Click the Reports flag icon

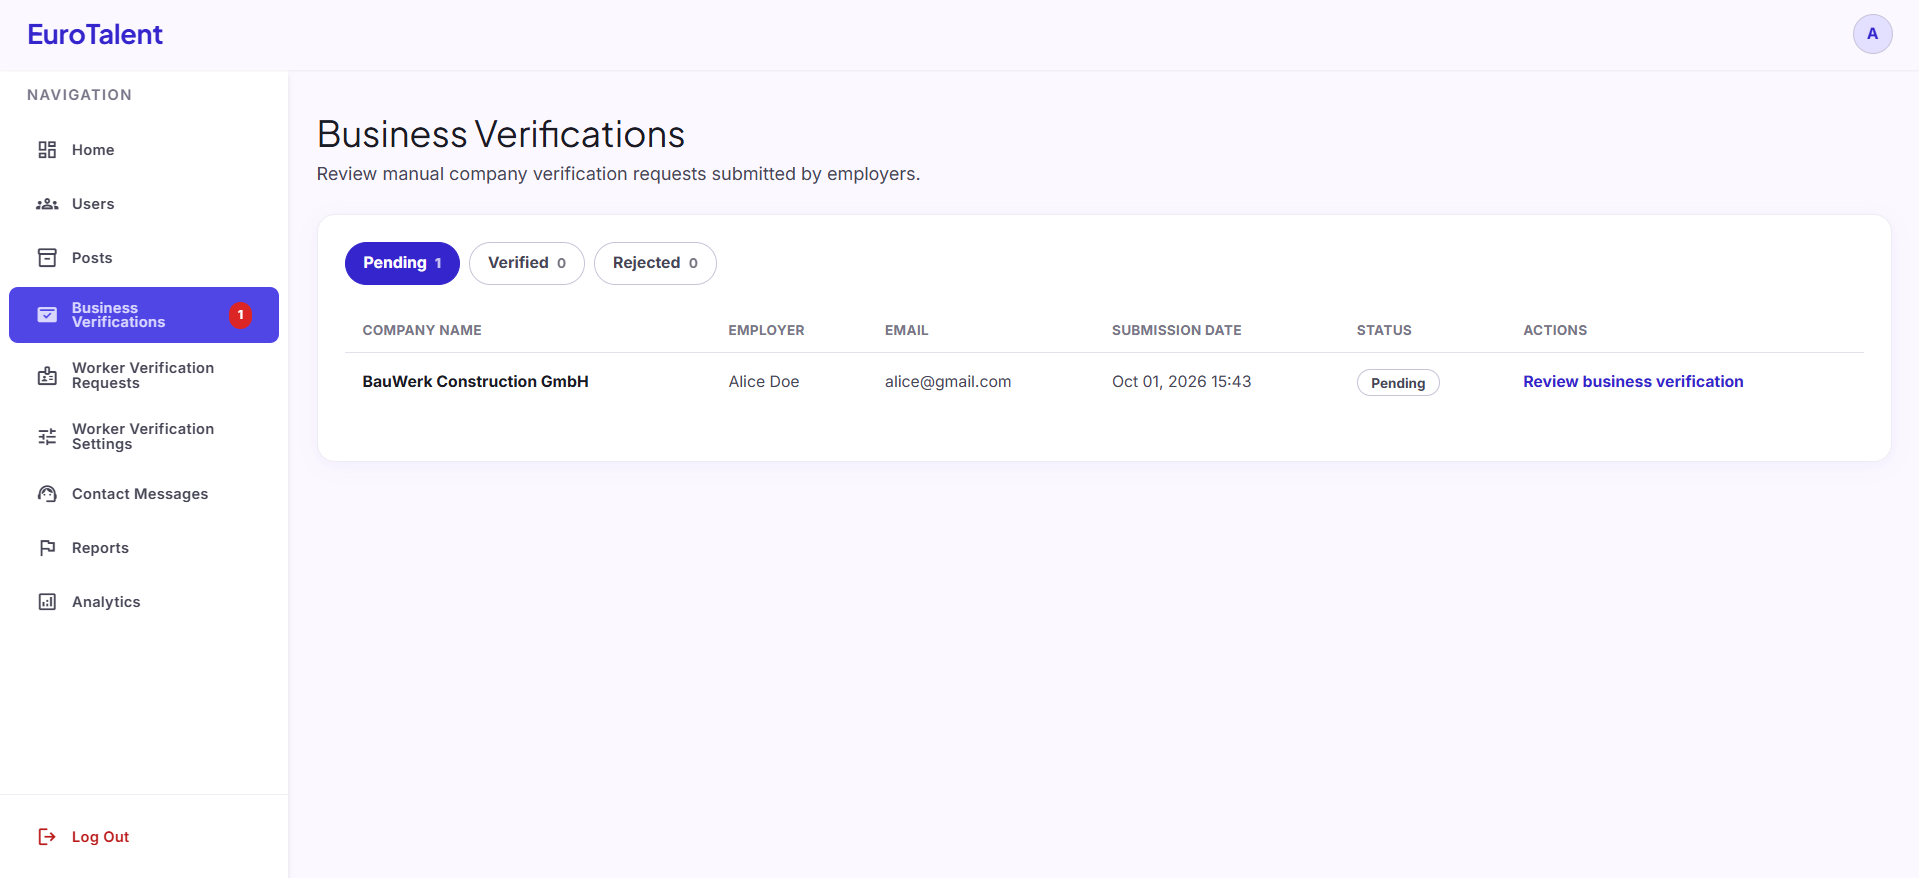(x=47, y=548)
